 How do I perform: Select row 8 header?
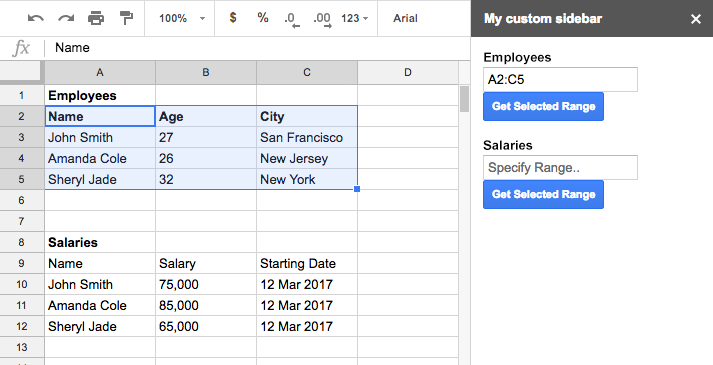point(22,242)
